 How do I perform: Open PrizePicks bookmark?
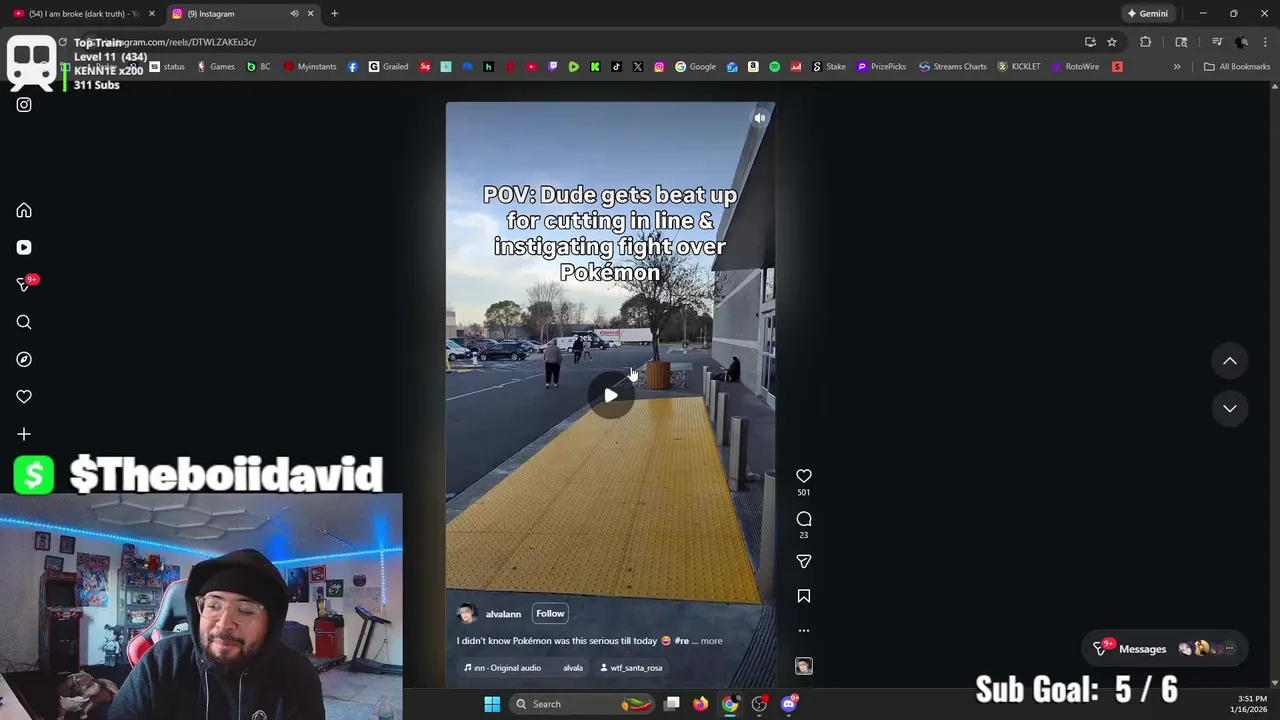click(881, 67)
